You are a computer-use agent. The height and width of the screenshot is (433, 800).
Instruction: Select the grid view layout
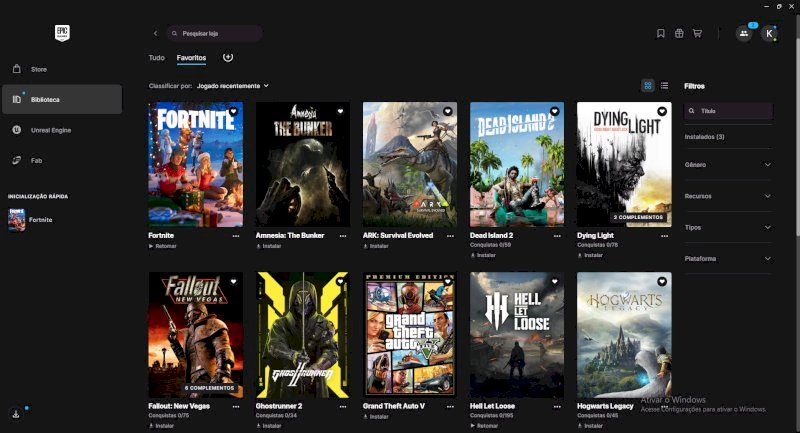pyautogui.click(x=647, y=86)
